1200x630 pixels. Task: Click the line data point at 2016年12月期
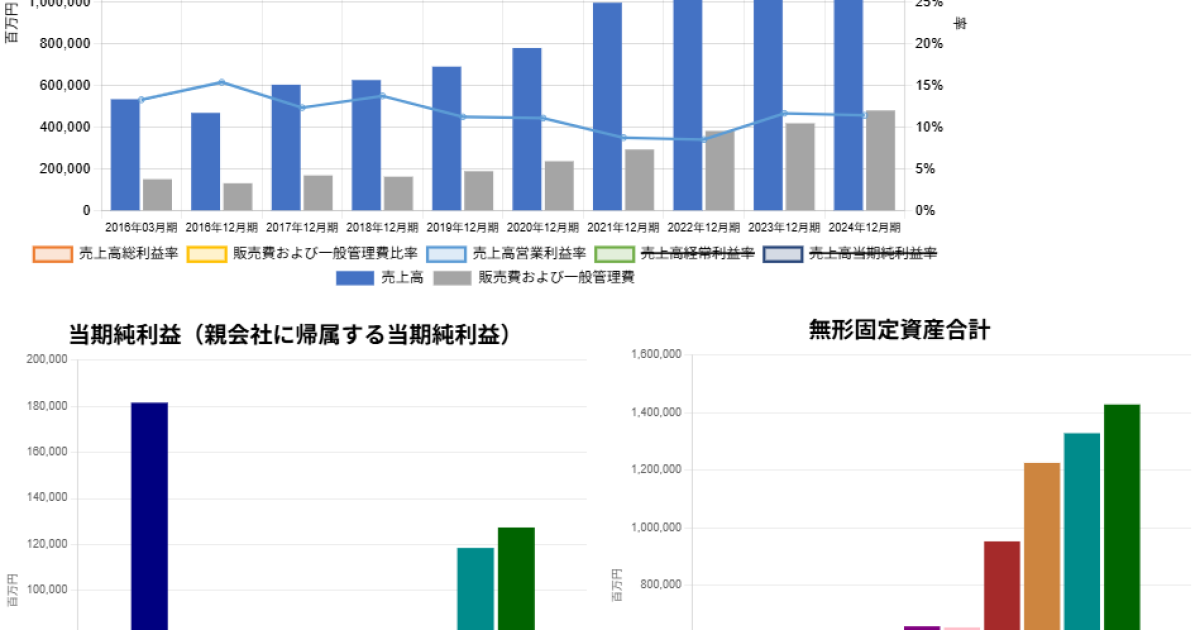pos(222,82)
